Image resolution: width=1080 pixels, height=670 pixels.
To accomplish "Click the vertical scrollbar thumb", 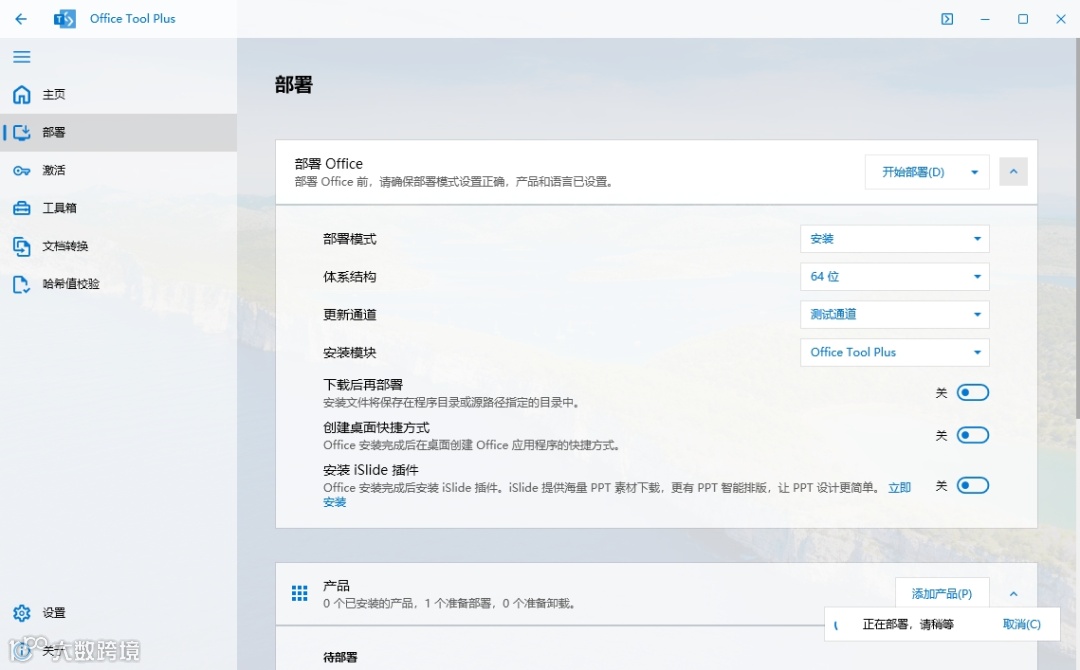I will (1077, 228).
